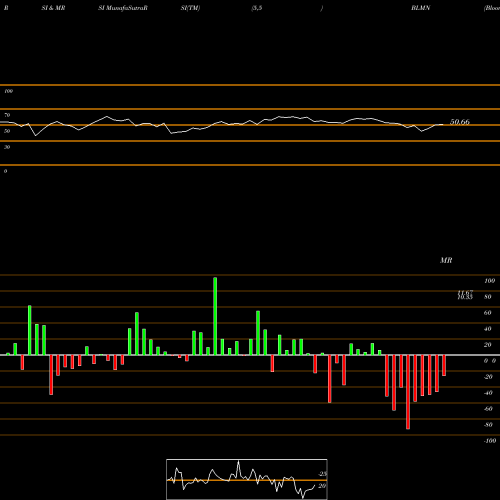Click the last red bar in MR histogram
The image size is (500, 500).
(444, 366)
